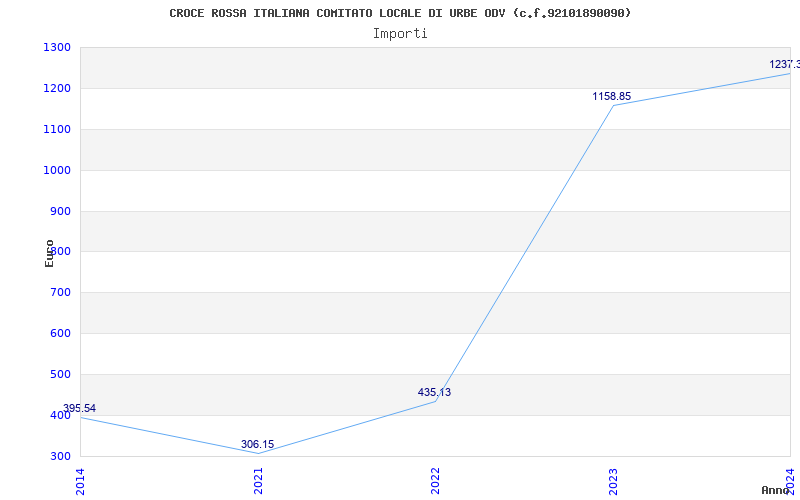Click the 395.54 data label

(80, 408)
